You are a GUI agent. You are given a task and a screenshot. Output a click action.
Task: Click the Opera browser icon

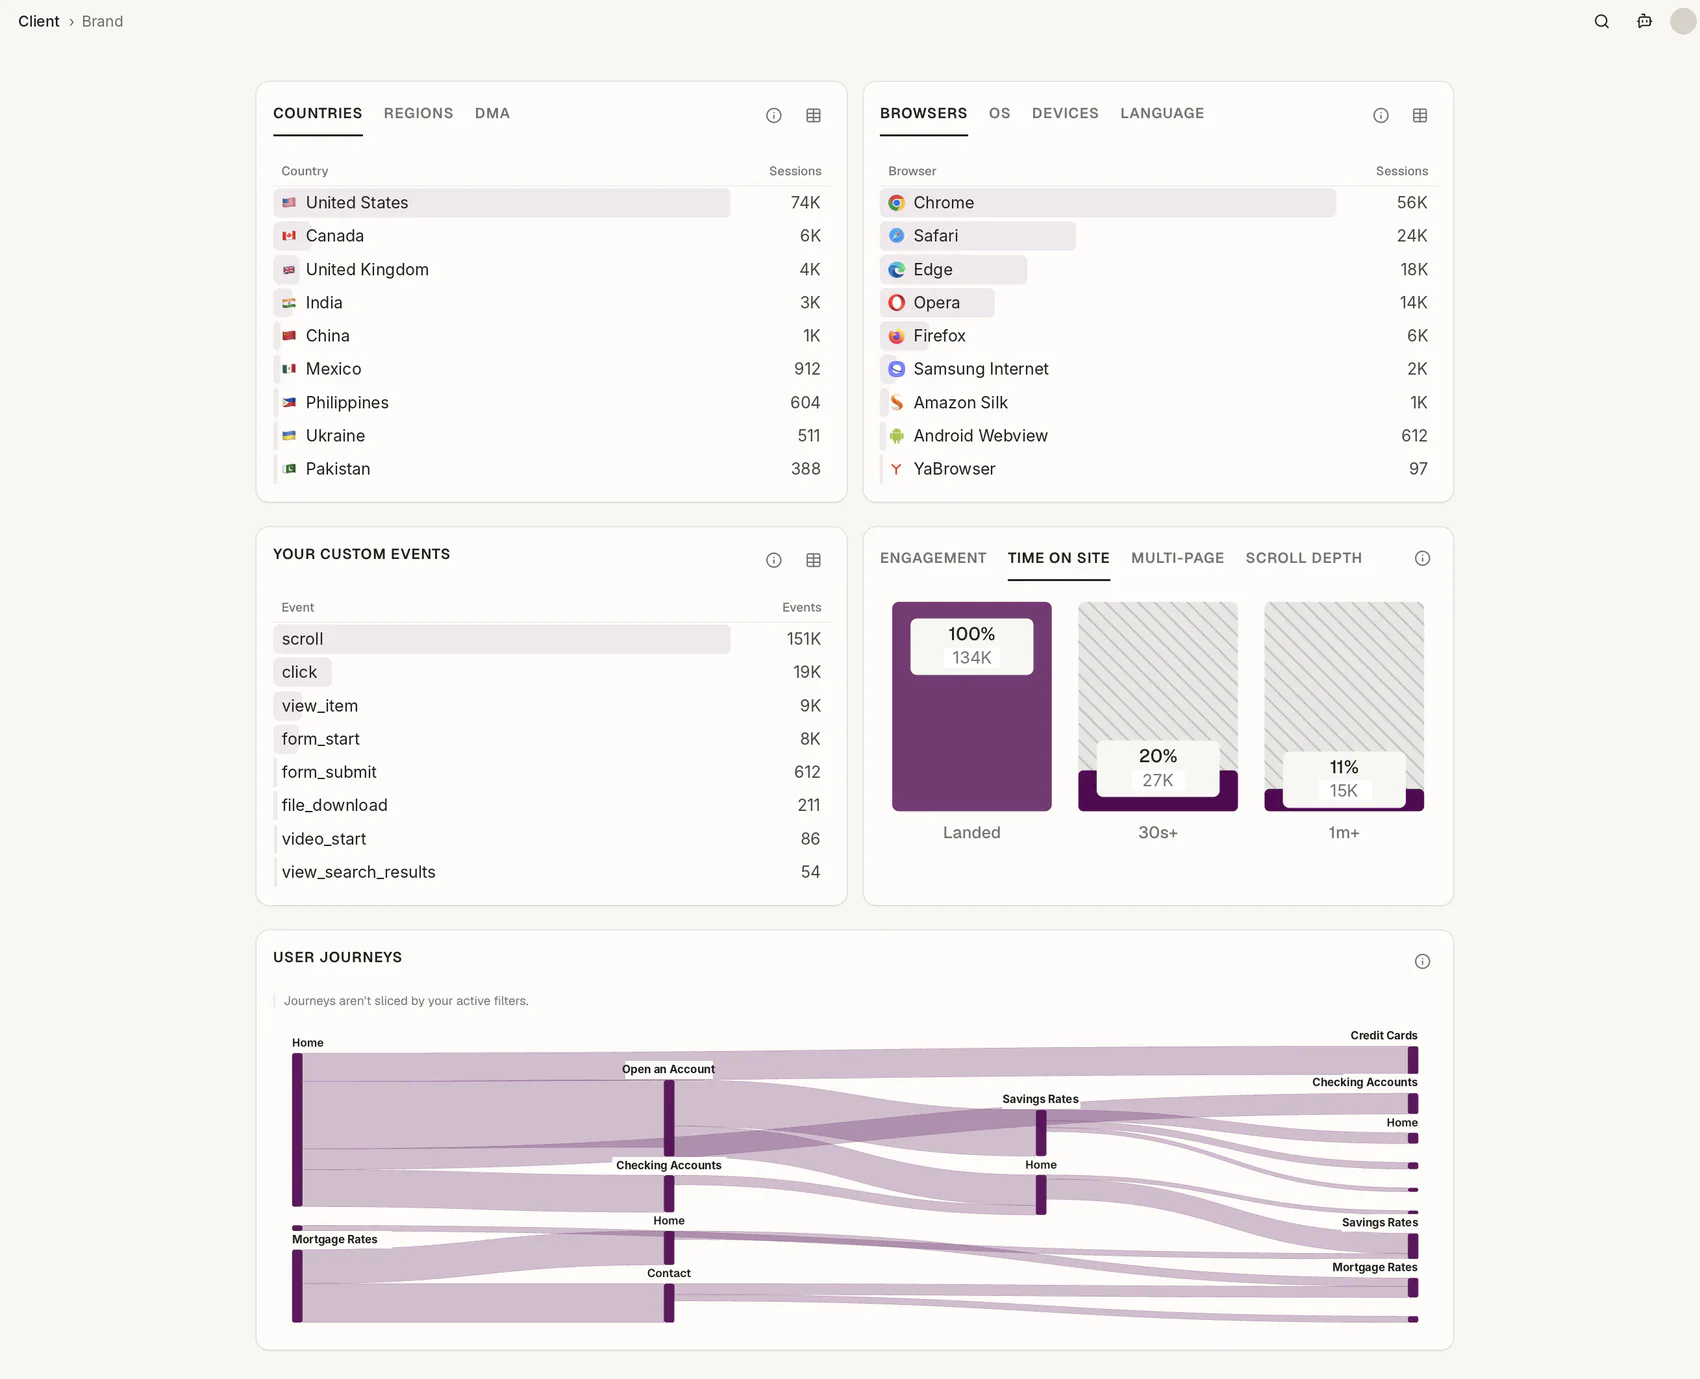point(897,303)
